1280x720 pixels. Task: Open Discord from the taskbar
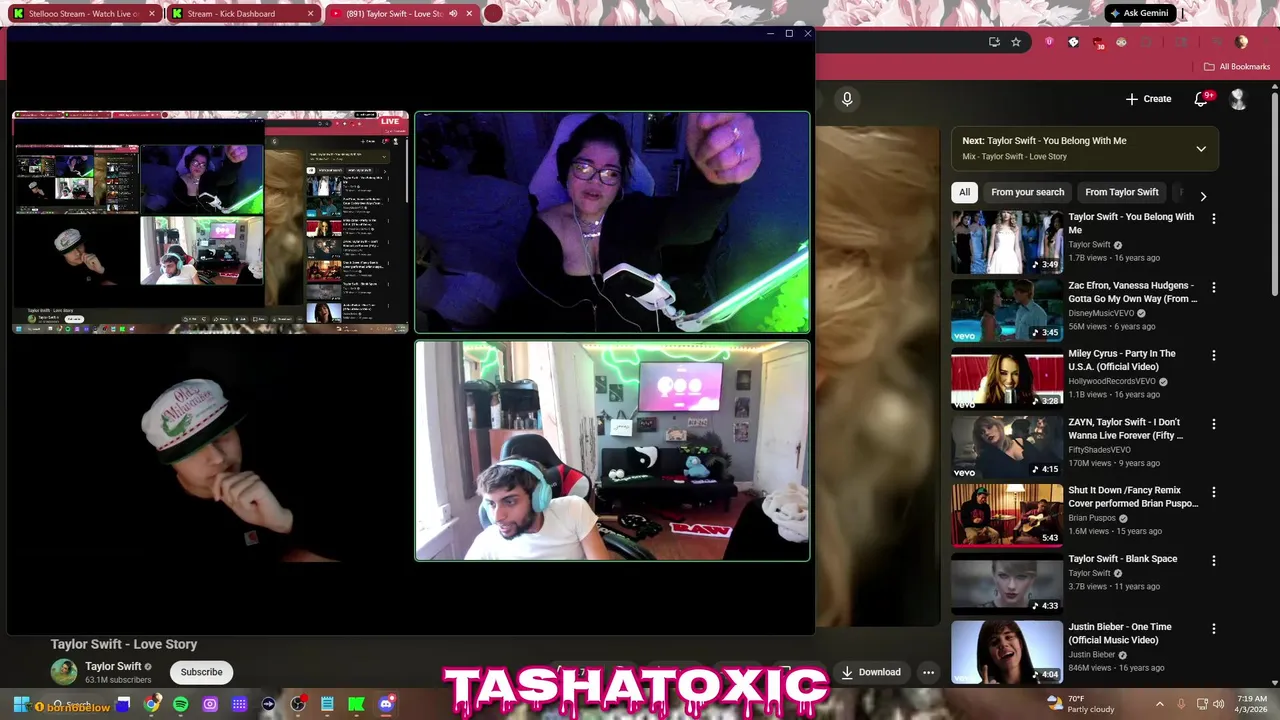[386, 704]
